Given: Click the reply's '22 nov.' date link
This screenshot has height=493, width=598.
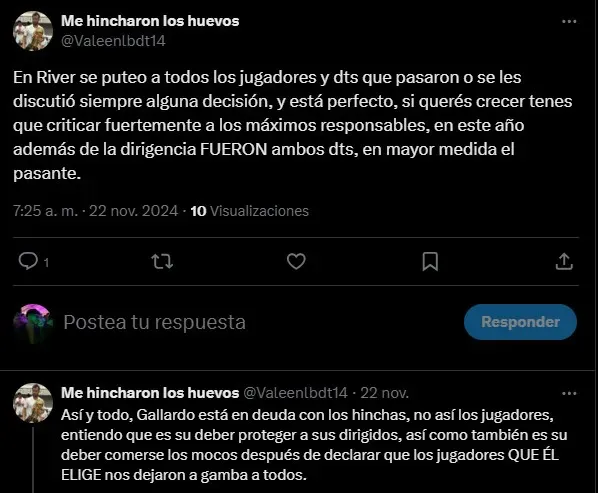Looking at the screenshot, I should 384,393.
